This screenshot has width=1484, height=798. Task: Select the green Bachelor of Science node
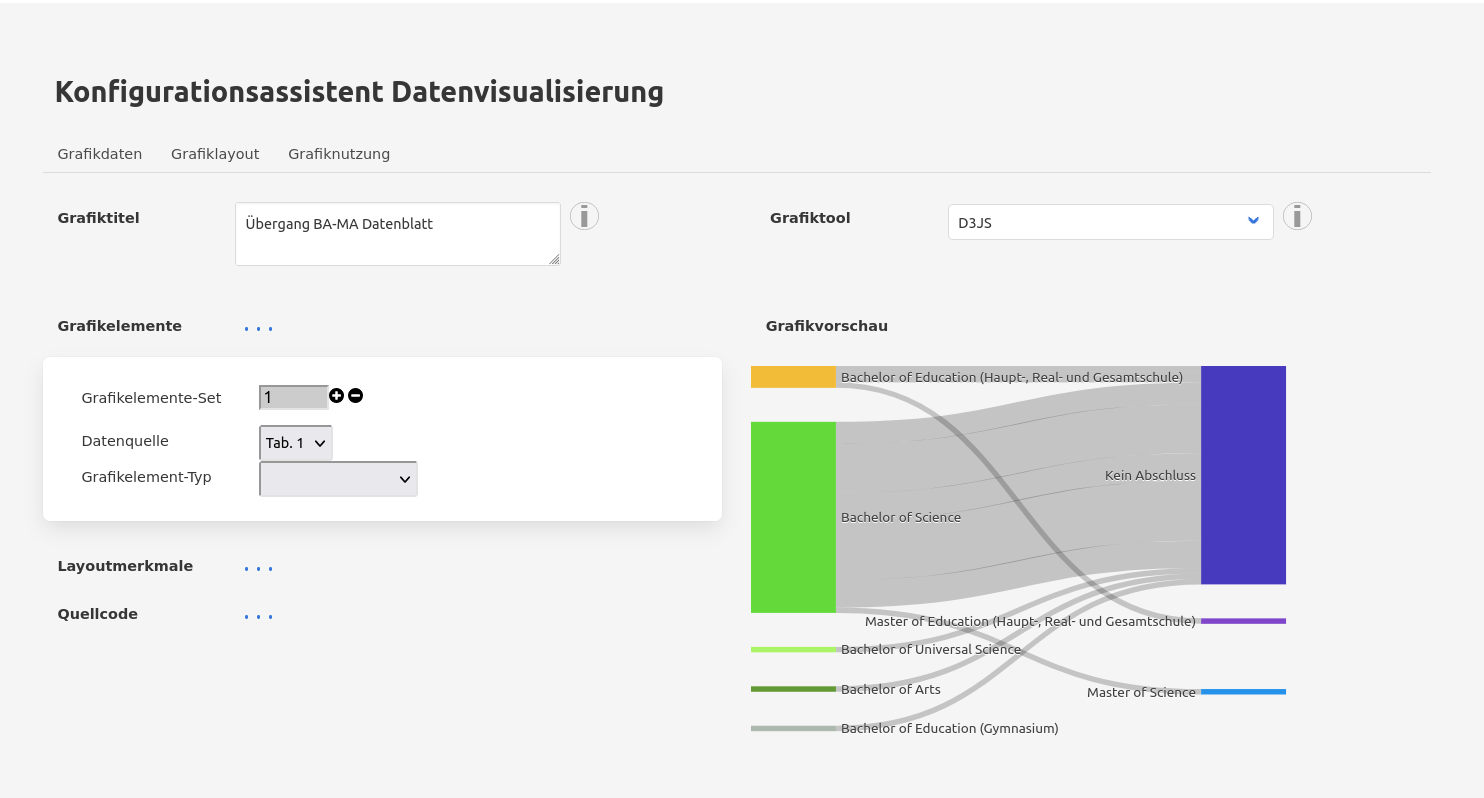[793, 517]
